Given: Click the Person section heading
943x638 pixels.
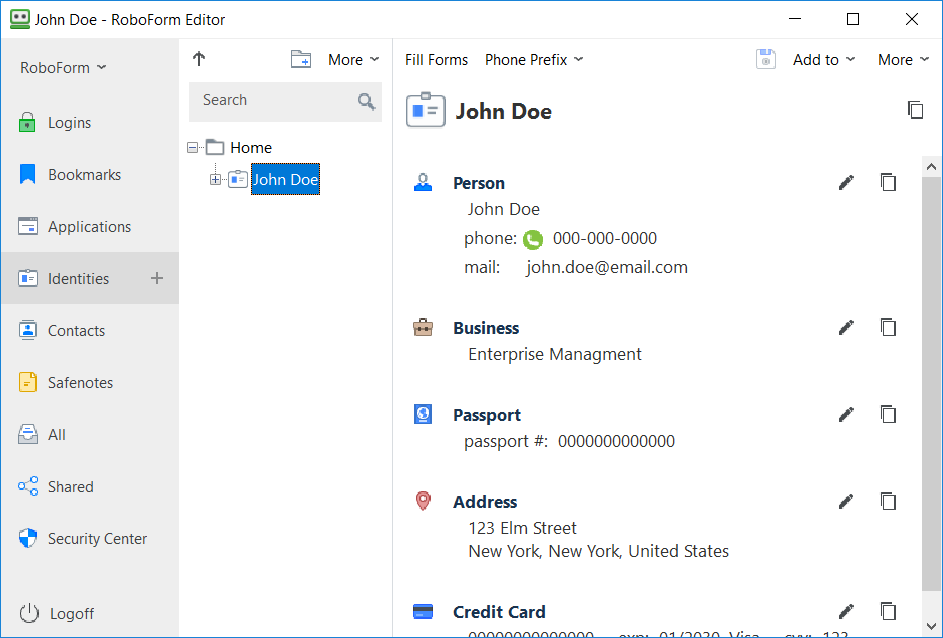Looking at the screenshot, I should point(479,183).
